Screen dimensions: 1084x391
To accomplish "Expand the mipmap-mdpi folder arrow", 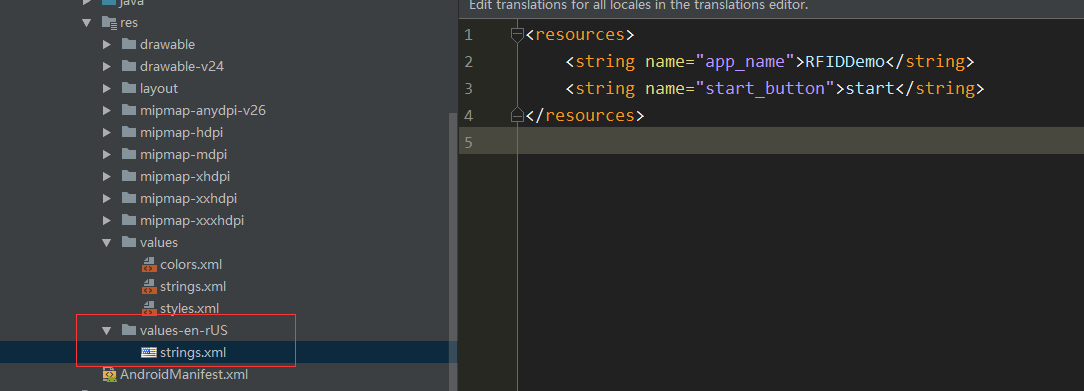I will (106, 155).
